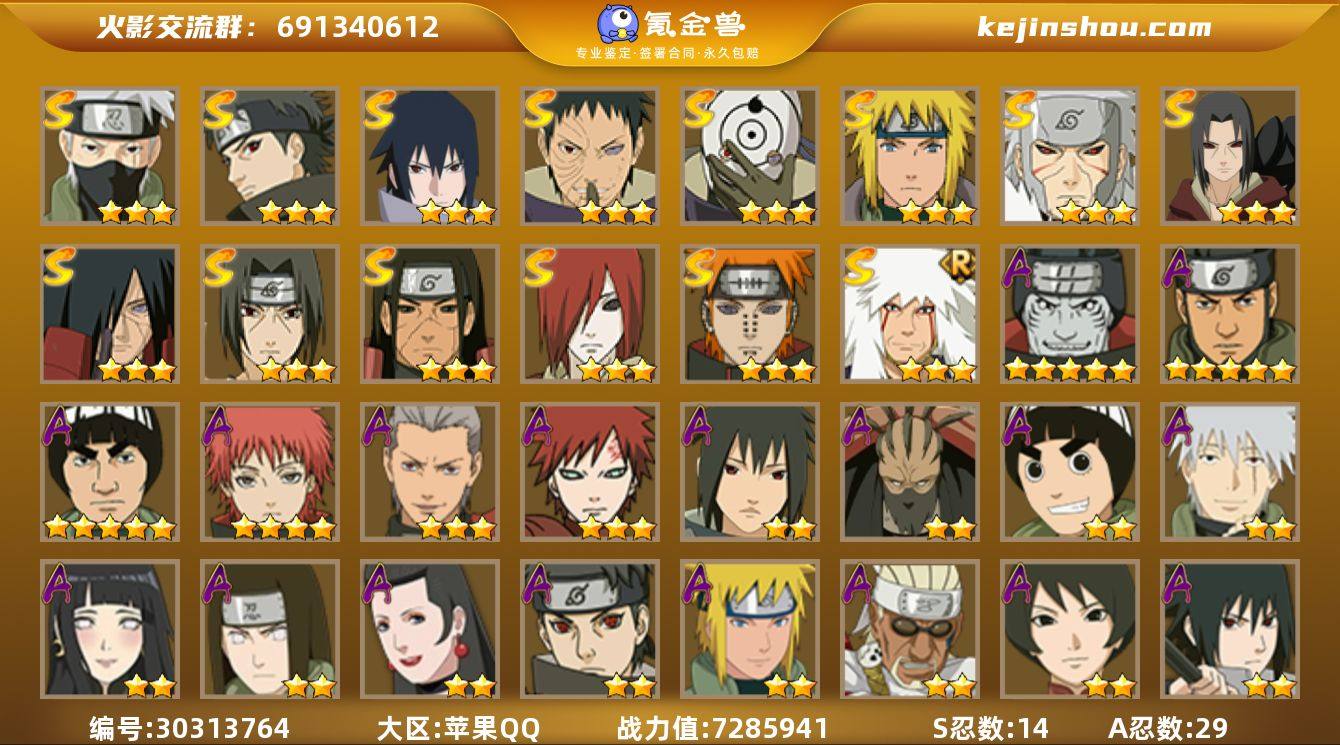Select the masked Kakashi S-rank portrait
The height and width of the screenshot is (745, 1340).
(109, 156)
